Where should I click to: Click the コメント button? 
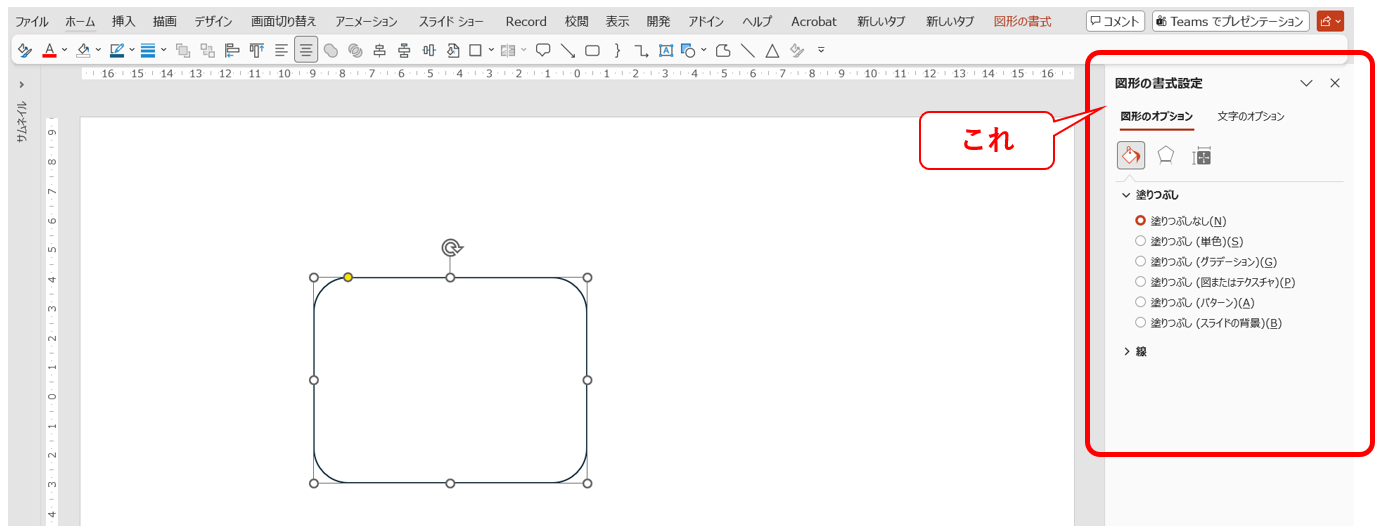[x=1115, y=21]
